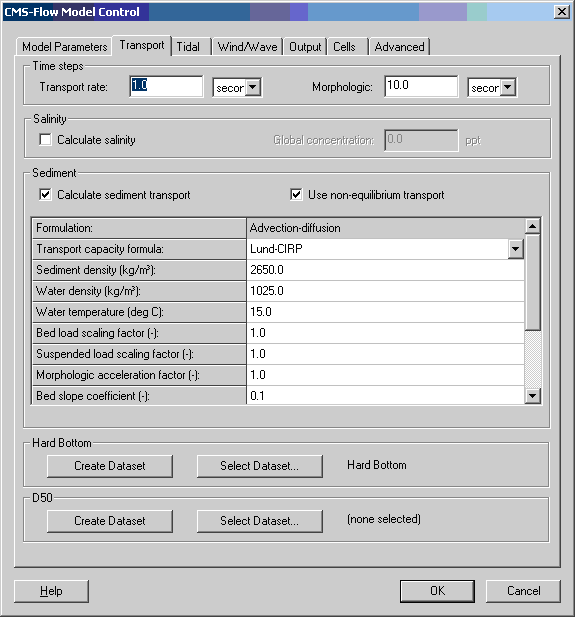Click Create Dataset under Hard Bottom

point(110,466)
